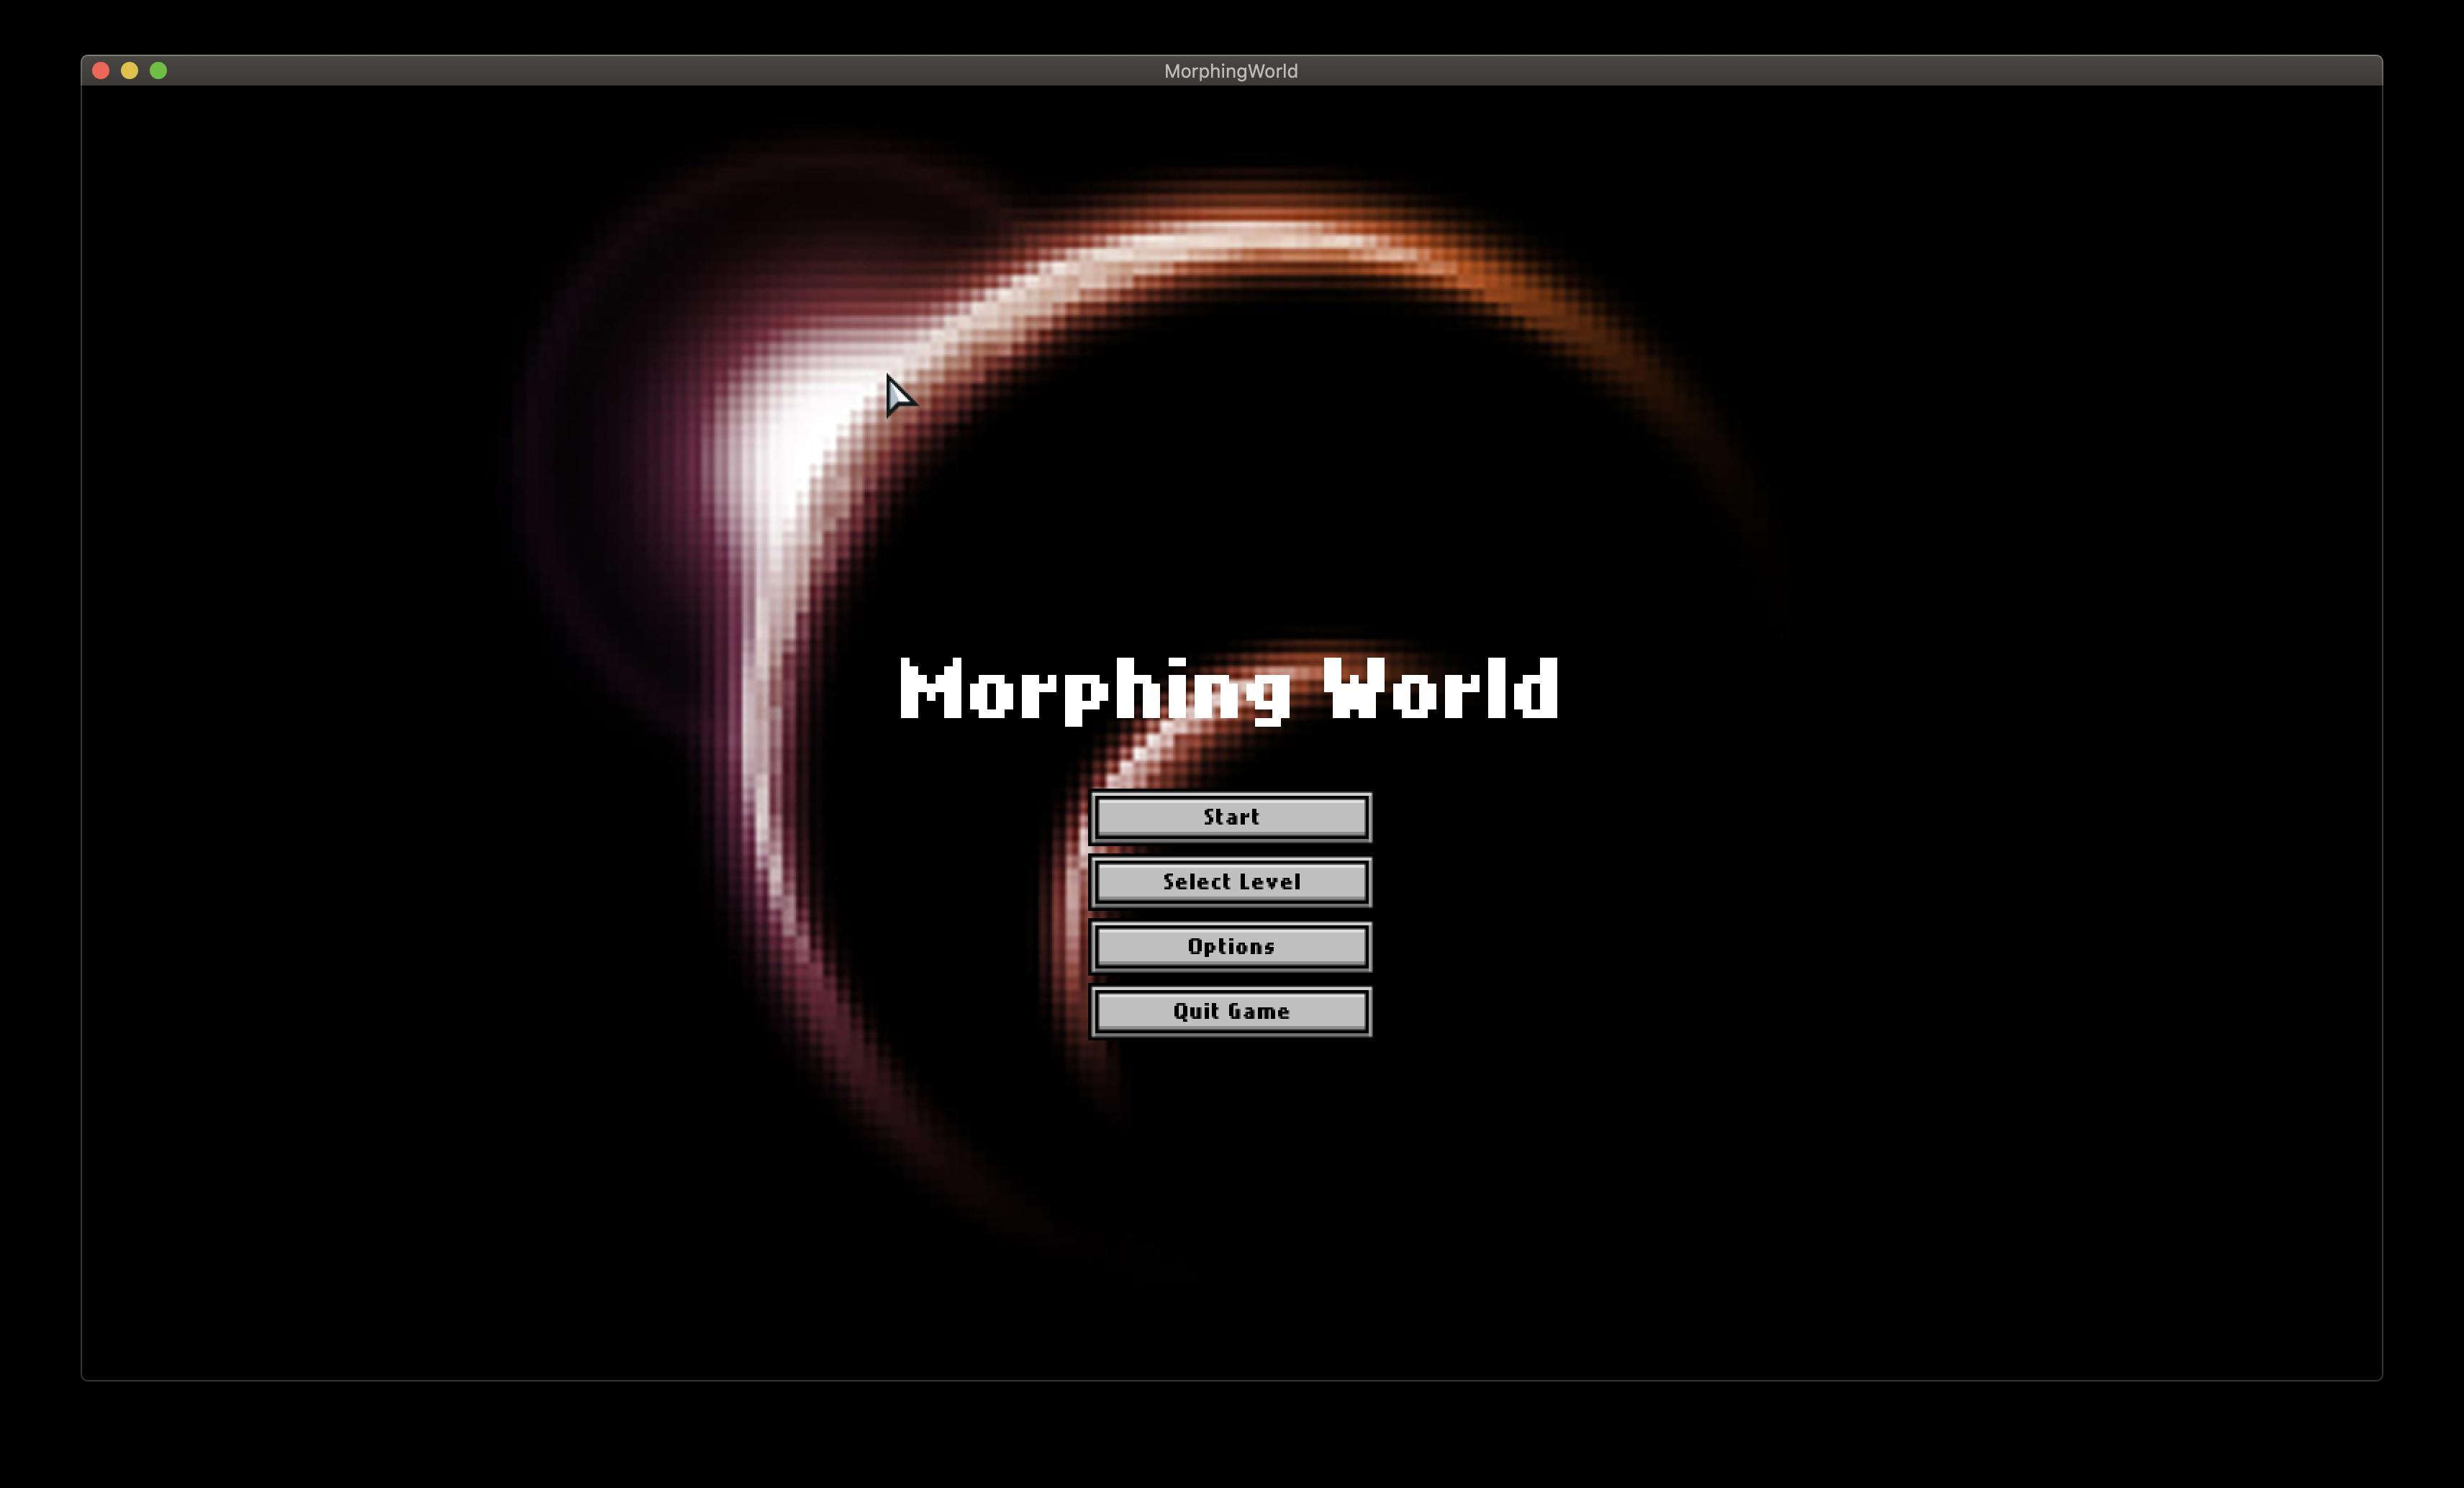Start the game with the Start button
This screenshot has width=2464, height=1488.
click(x=1230, y=817)
